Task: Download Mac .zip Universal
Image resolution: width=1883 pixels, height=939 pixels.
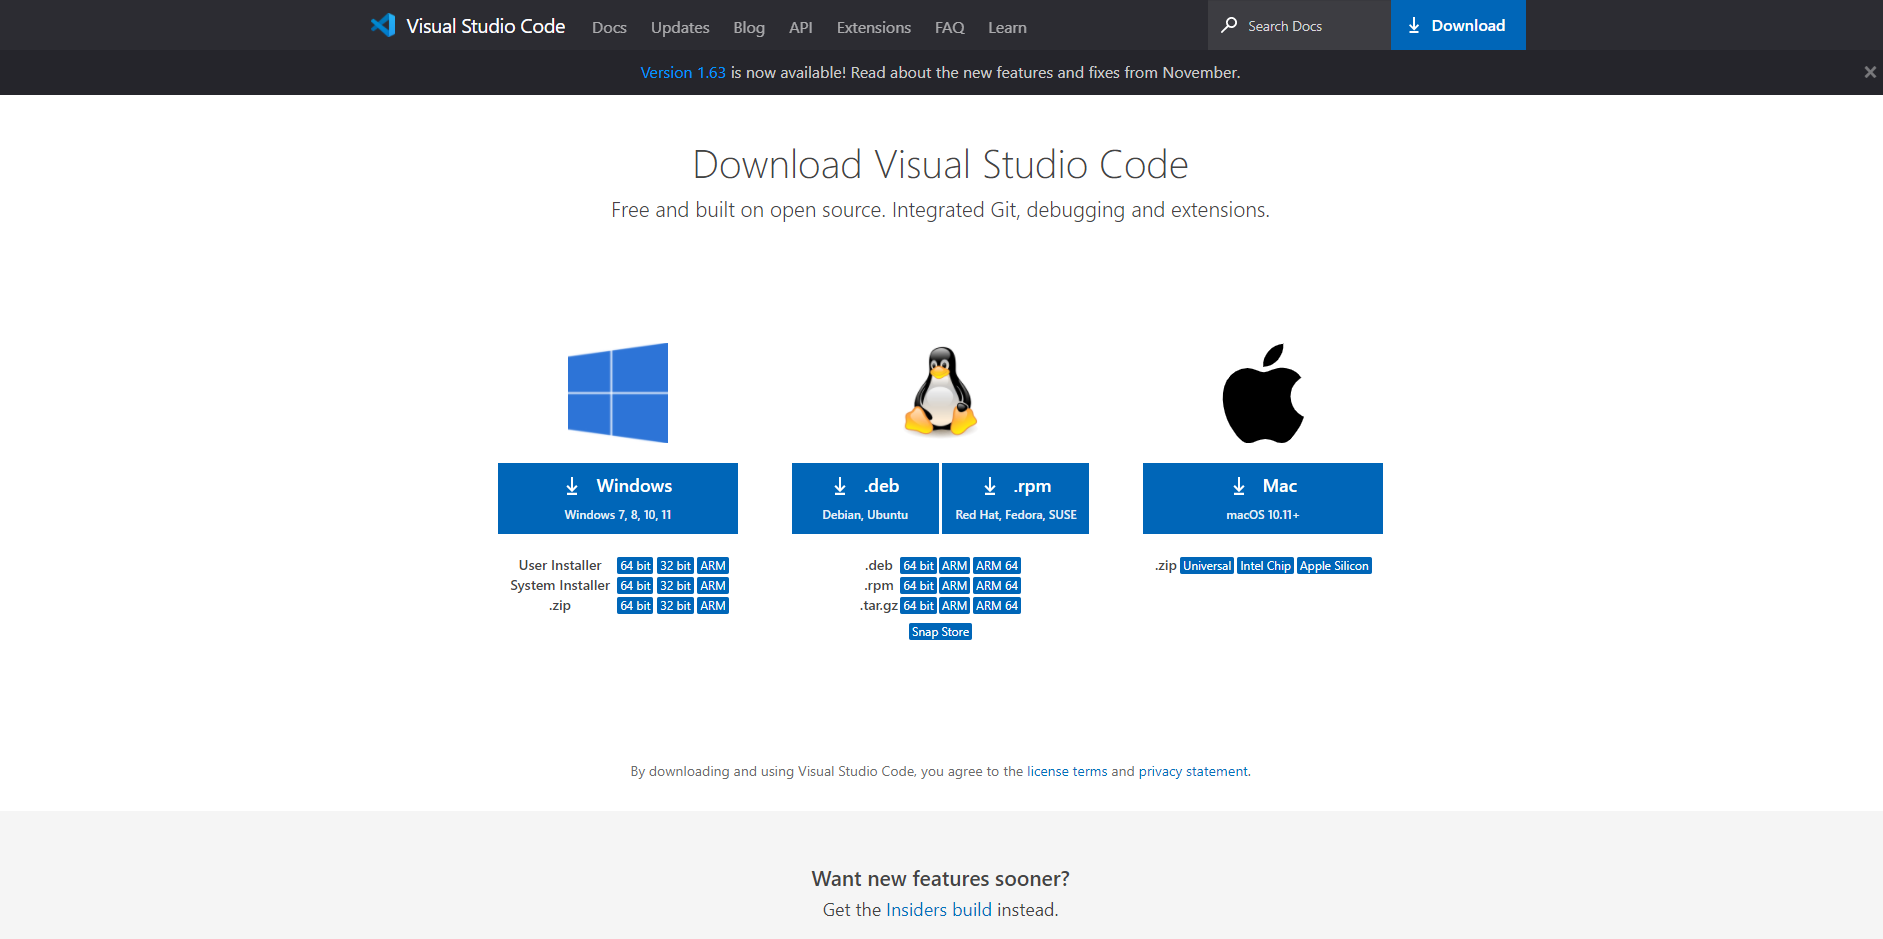Action: [1207, 566]
